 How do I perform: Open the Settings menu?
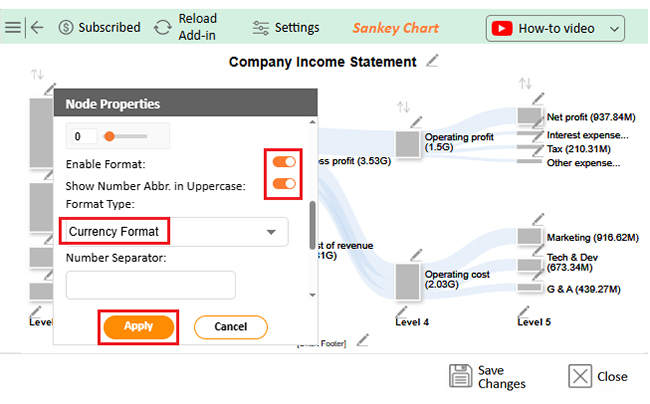coord(286,28)
